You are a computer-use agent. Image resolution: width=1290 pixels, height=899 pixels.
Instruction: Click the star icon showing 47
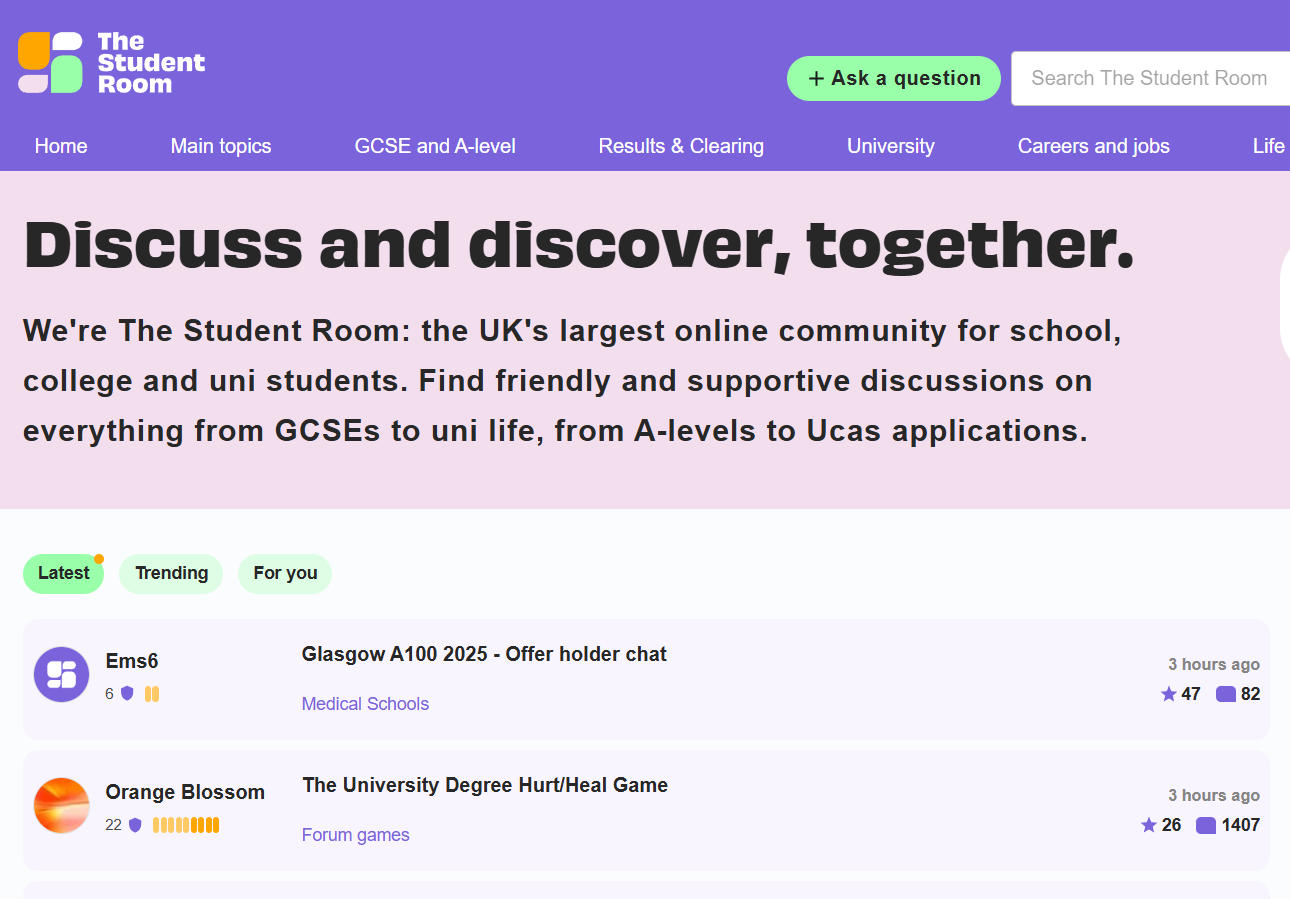(x=1168, y=694)
